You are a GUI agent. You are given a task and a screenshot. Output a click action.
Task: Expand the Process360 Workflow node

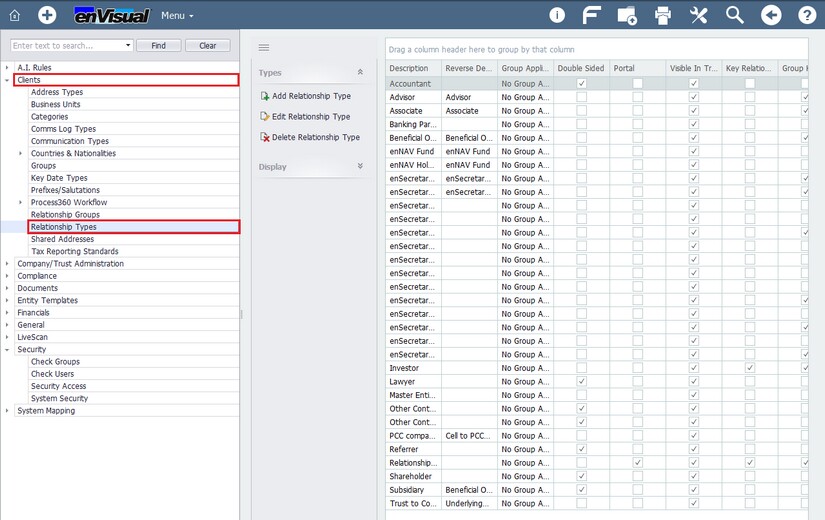coord(21,202)
